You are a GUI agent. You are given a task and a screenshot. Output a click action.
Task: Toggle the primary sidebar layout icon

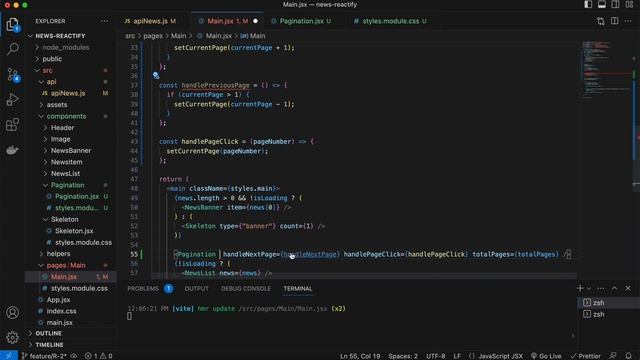[x=588, y=4]
